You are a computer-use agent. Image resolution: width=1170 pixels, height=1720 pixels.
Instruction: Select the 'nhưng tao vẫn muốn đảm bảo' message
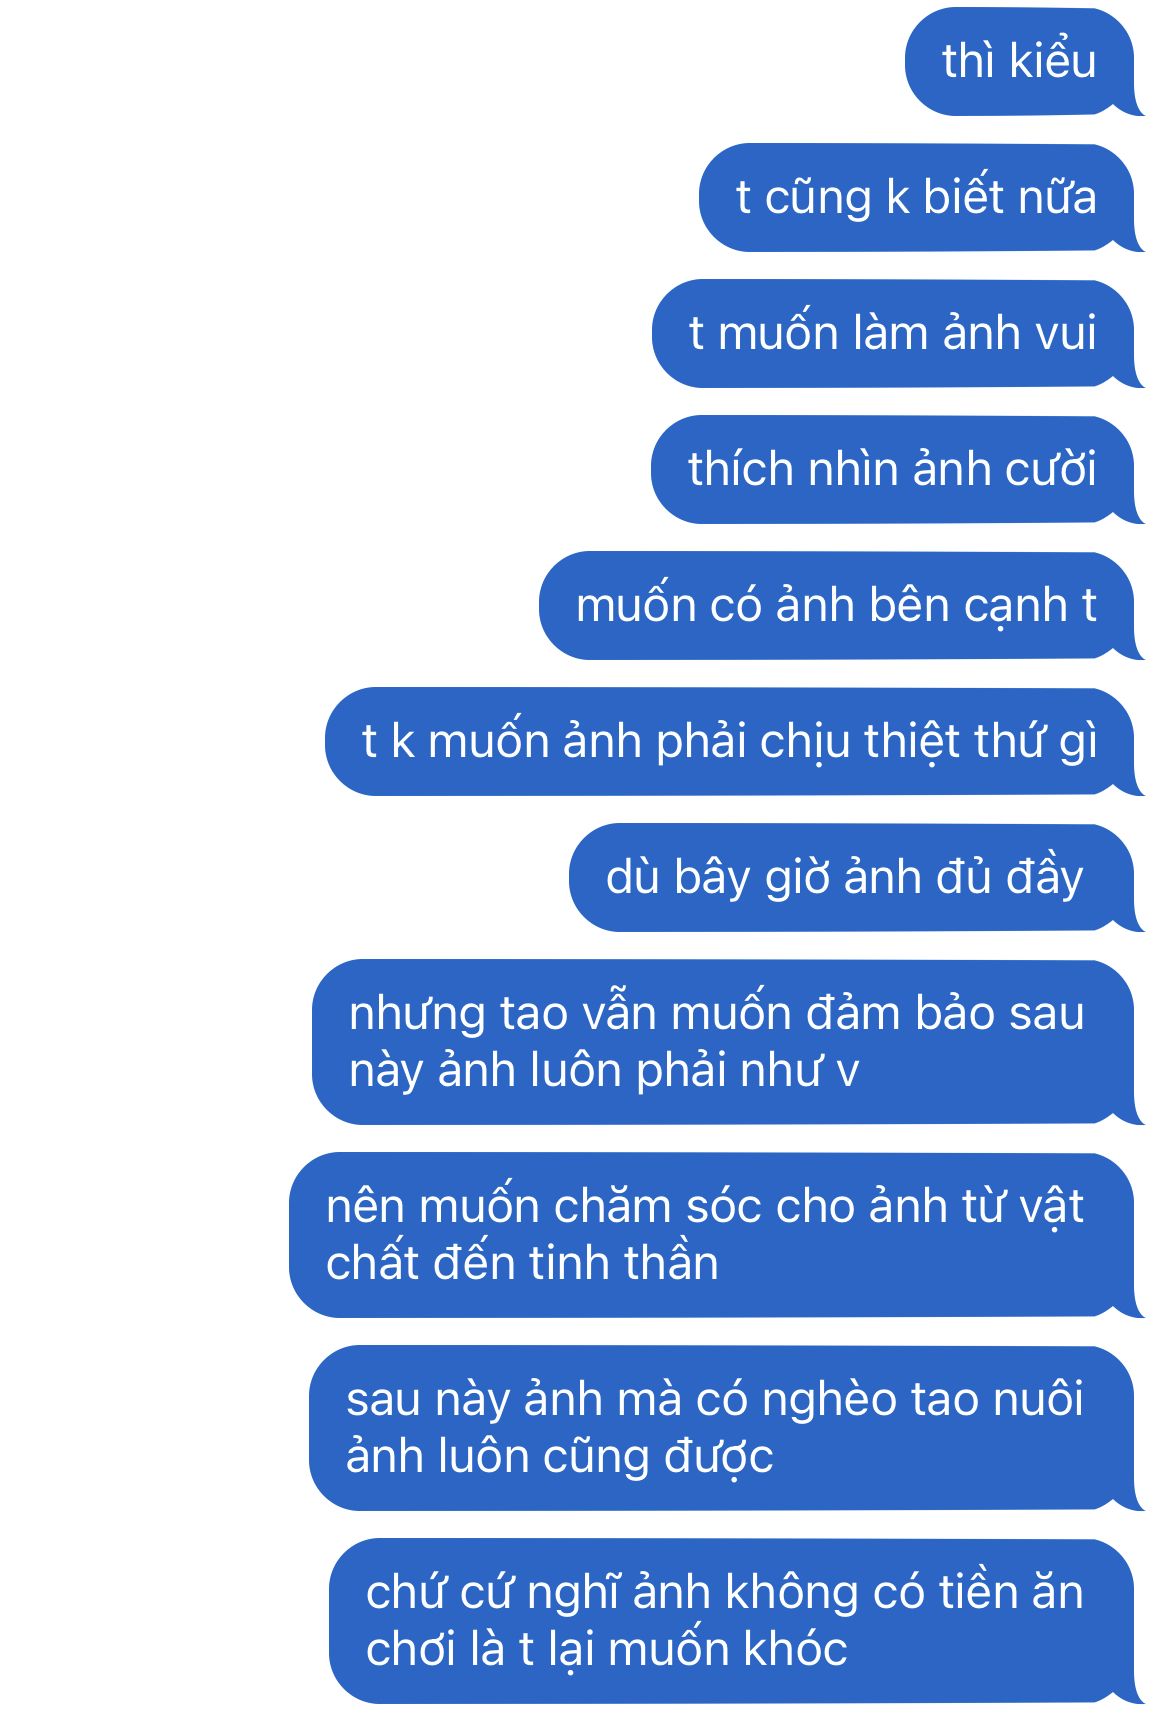[x=725, y=1042]
